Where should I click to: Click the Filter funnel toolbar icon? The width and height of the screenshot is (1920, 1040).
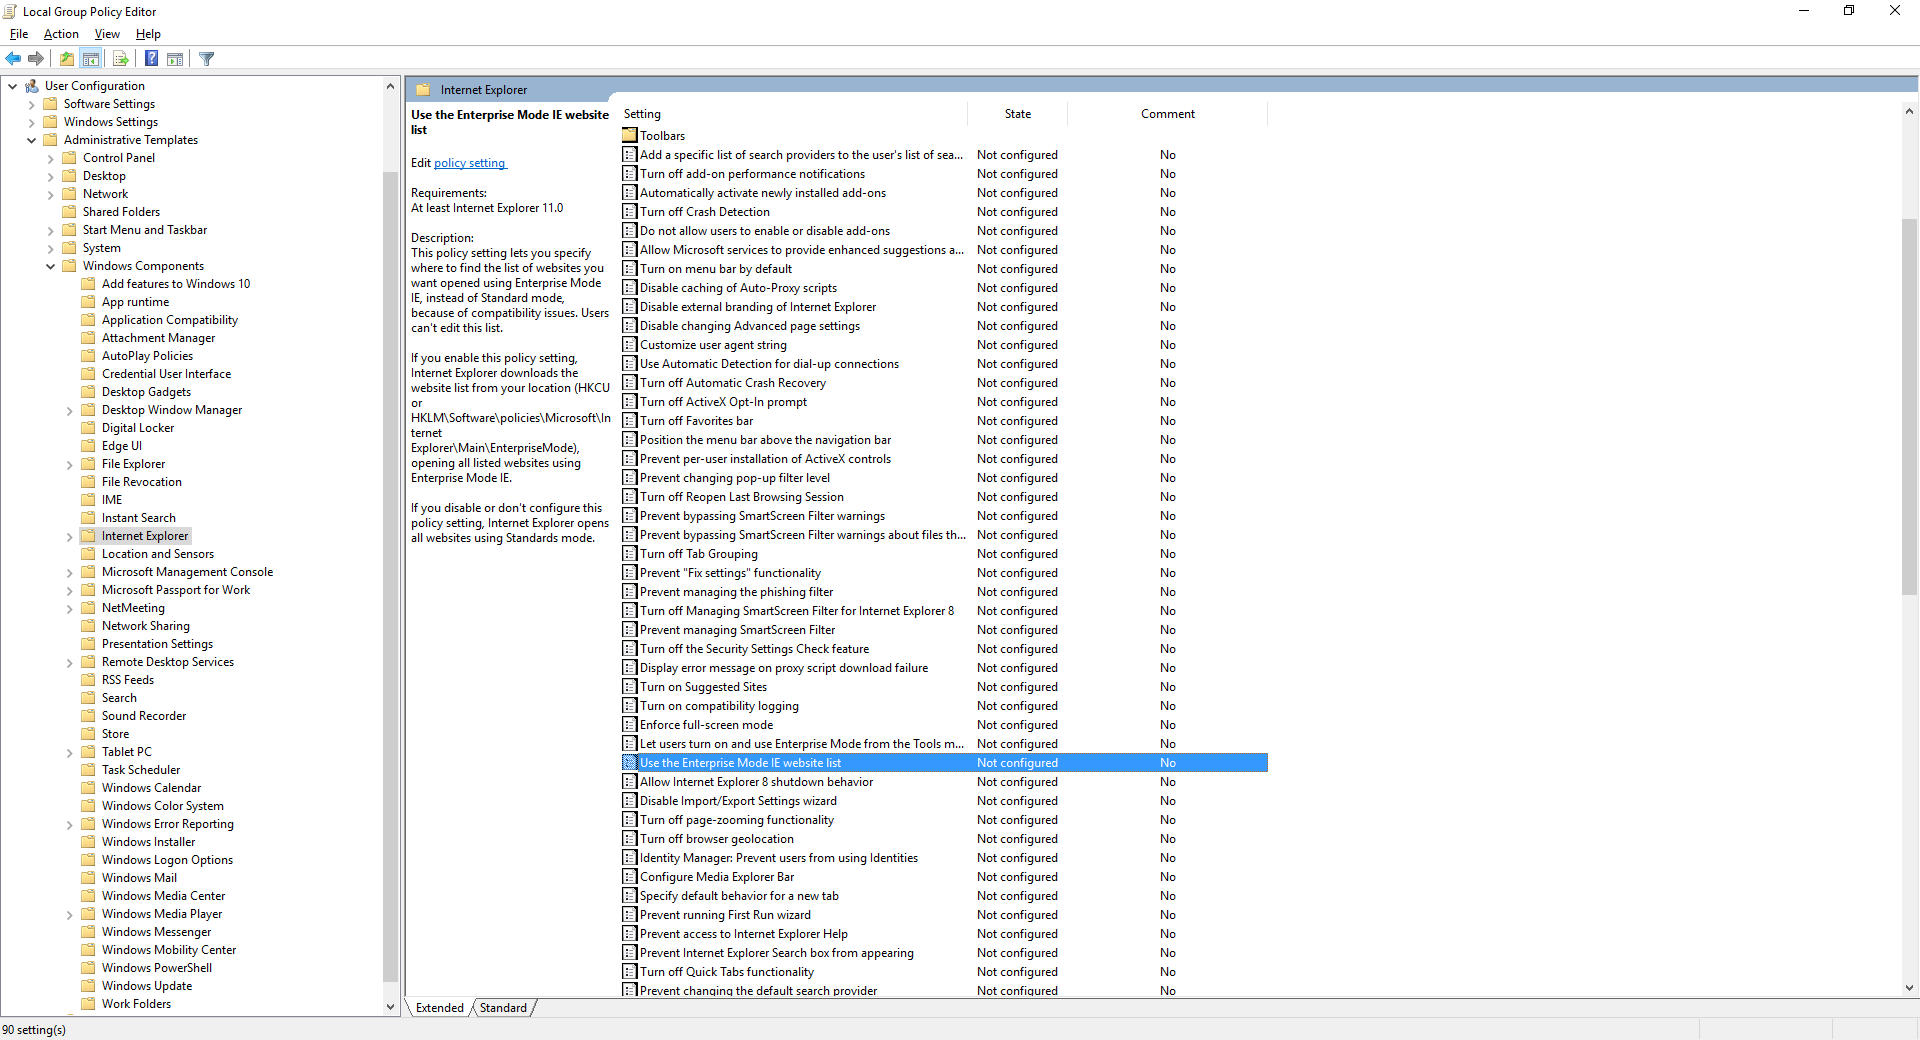click(x=207, y=59)
